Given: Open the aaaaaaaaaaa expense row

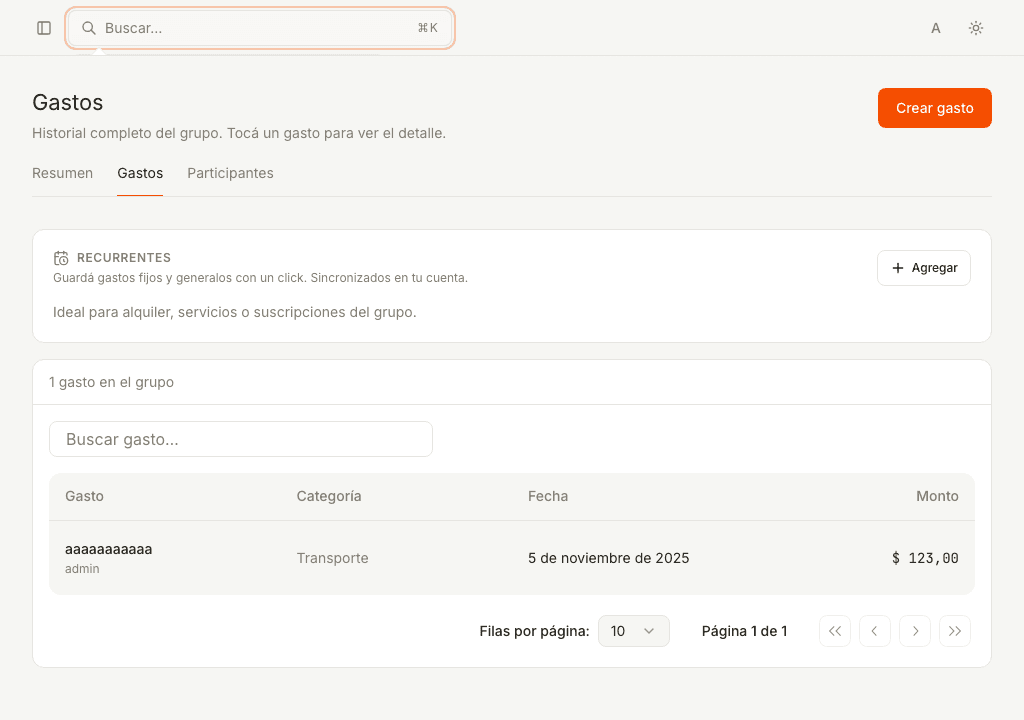Looking at the screenshot, I should (x=512, y=558).
